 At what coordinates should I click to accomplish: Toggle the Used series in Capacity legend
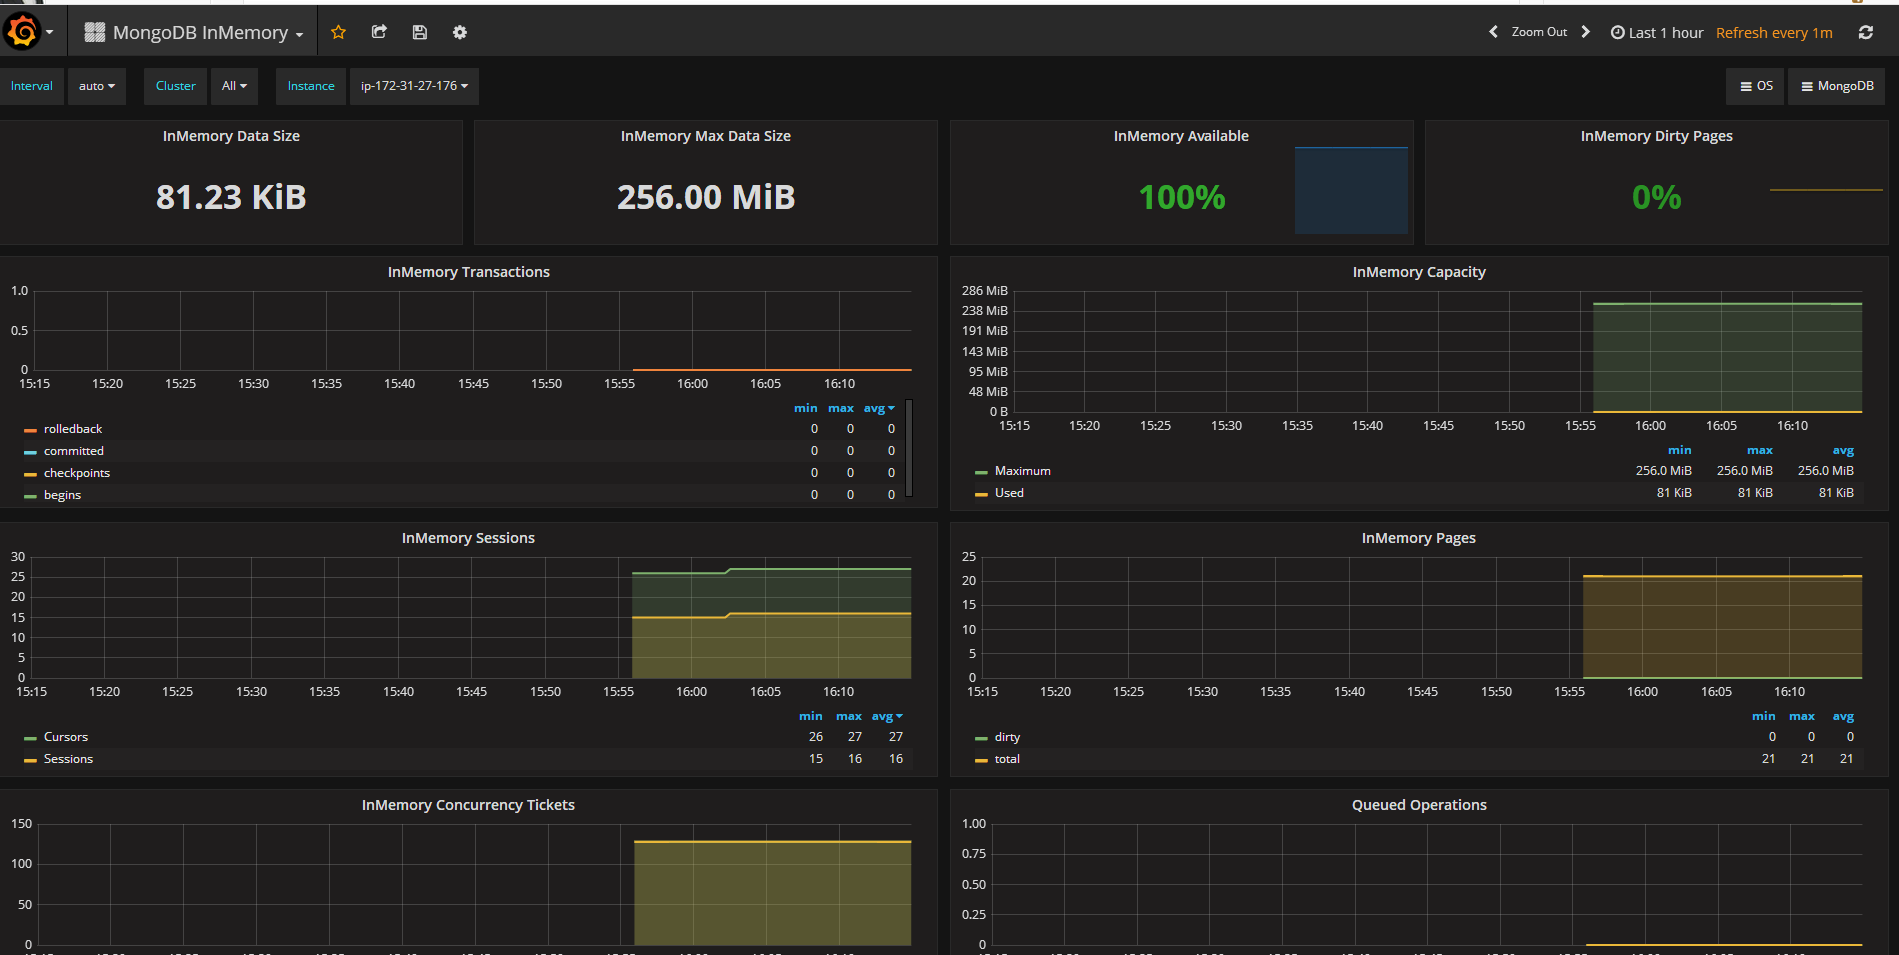(1009, 493)
